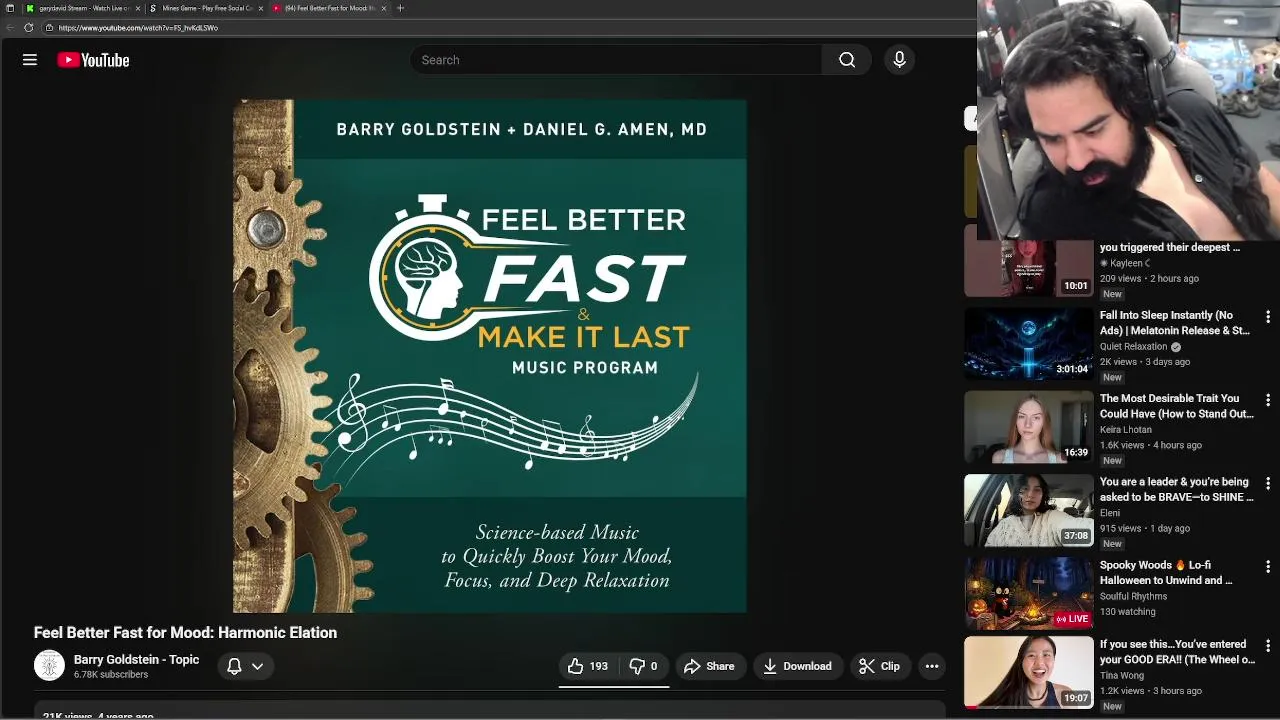Download the video

(797, 666)
